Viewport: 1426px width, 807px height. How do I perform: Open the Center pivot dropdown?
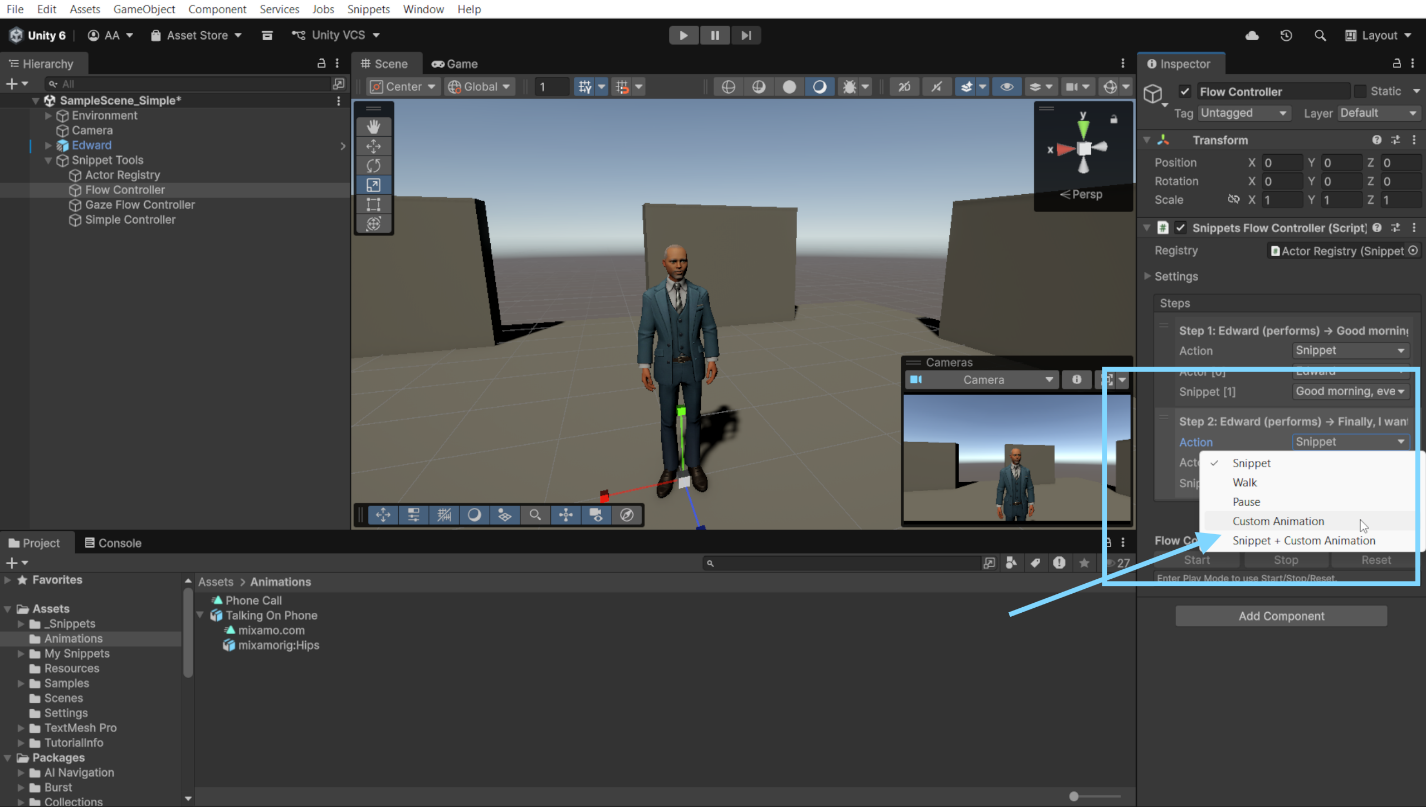pyautogui.click(x=404, y=87)
